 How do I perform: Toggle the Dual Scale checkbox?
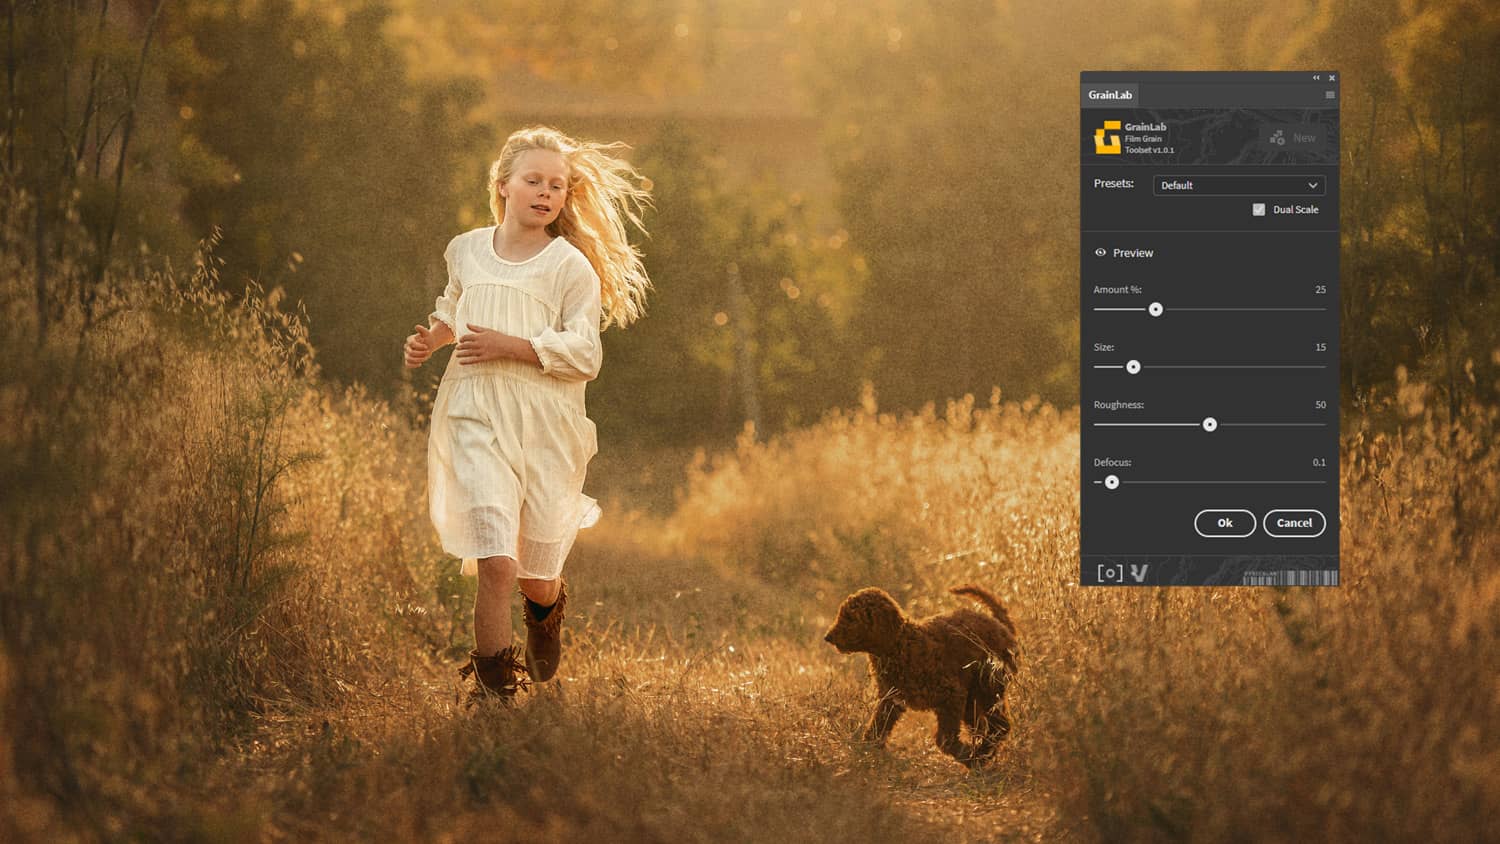1259,210
